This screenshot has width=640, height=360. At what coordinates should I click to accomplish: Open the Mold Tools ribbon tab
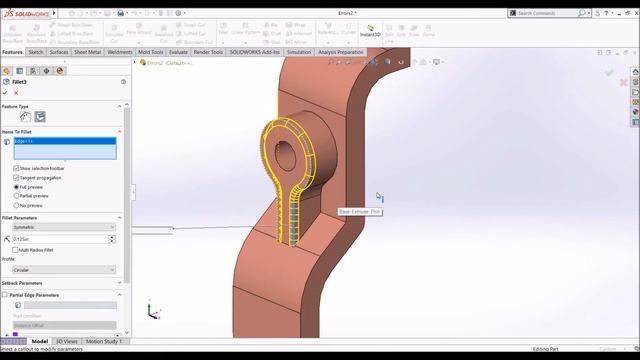click(x=151, y=52)
